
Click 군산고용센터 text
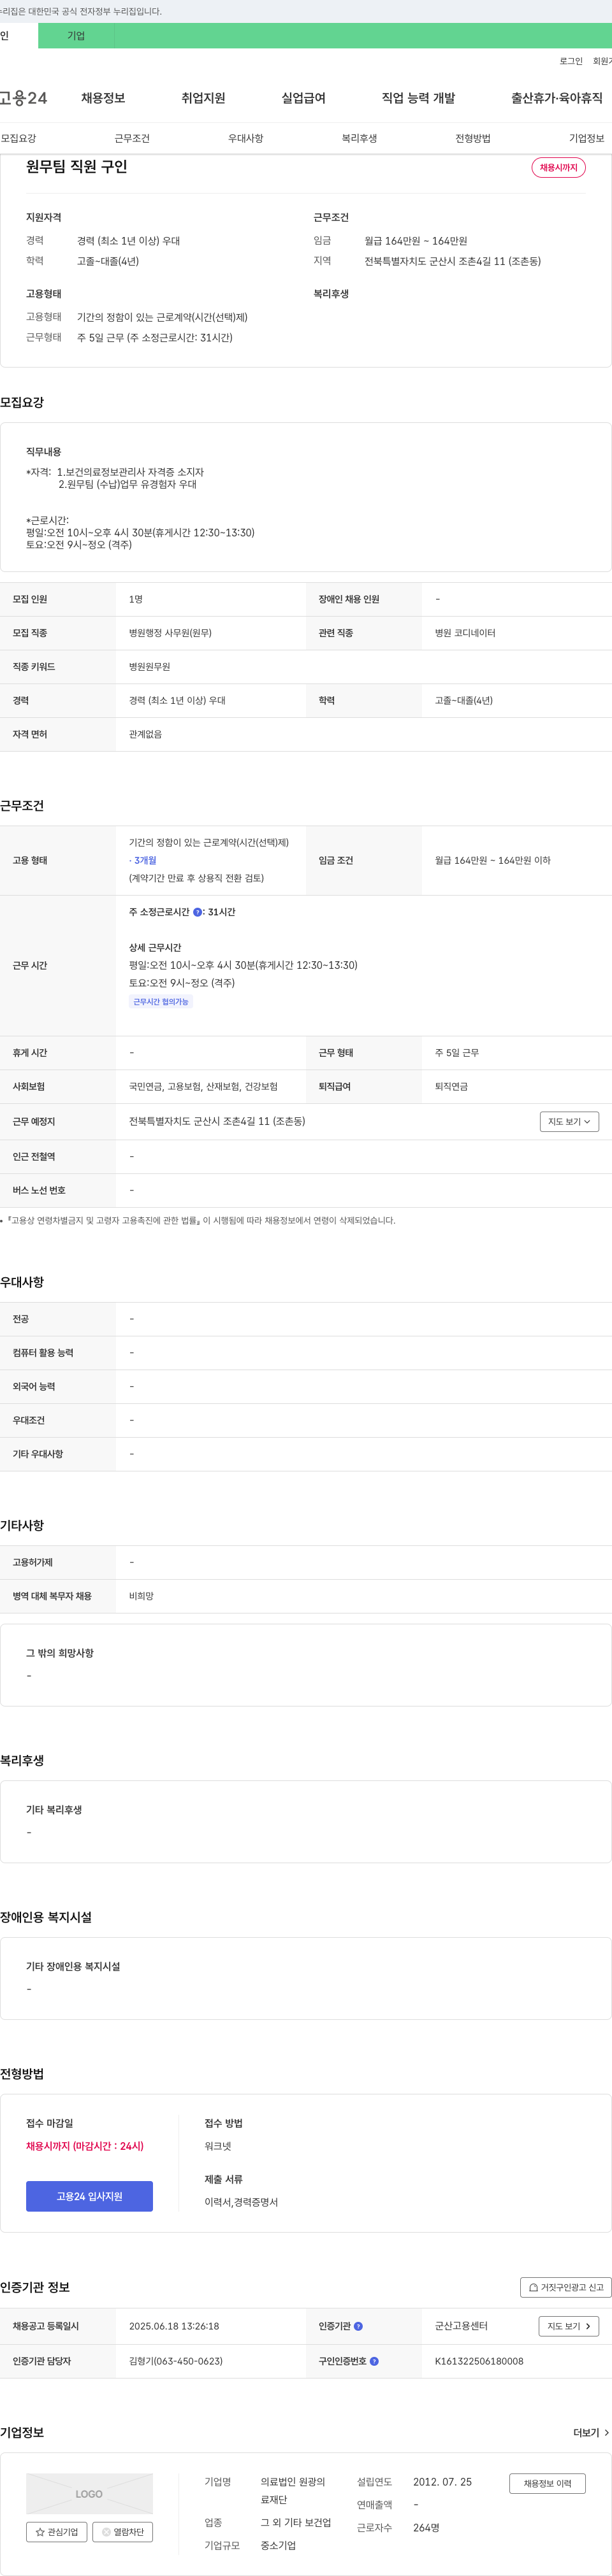[x=461, y=2326]
